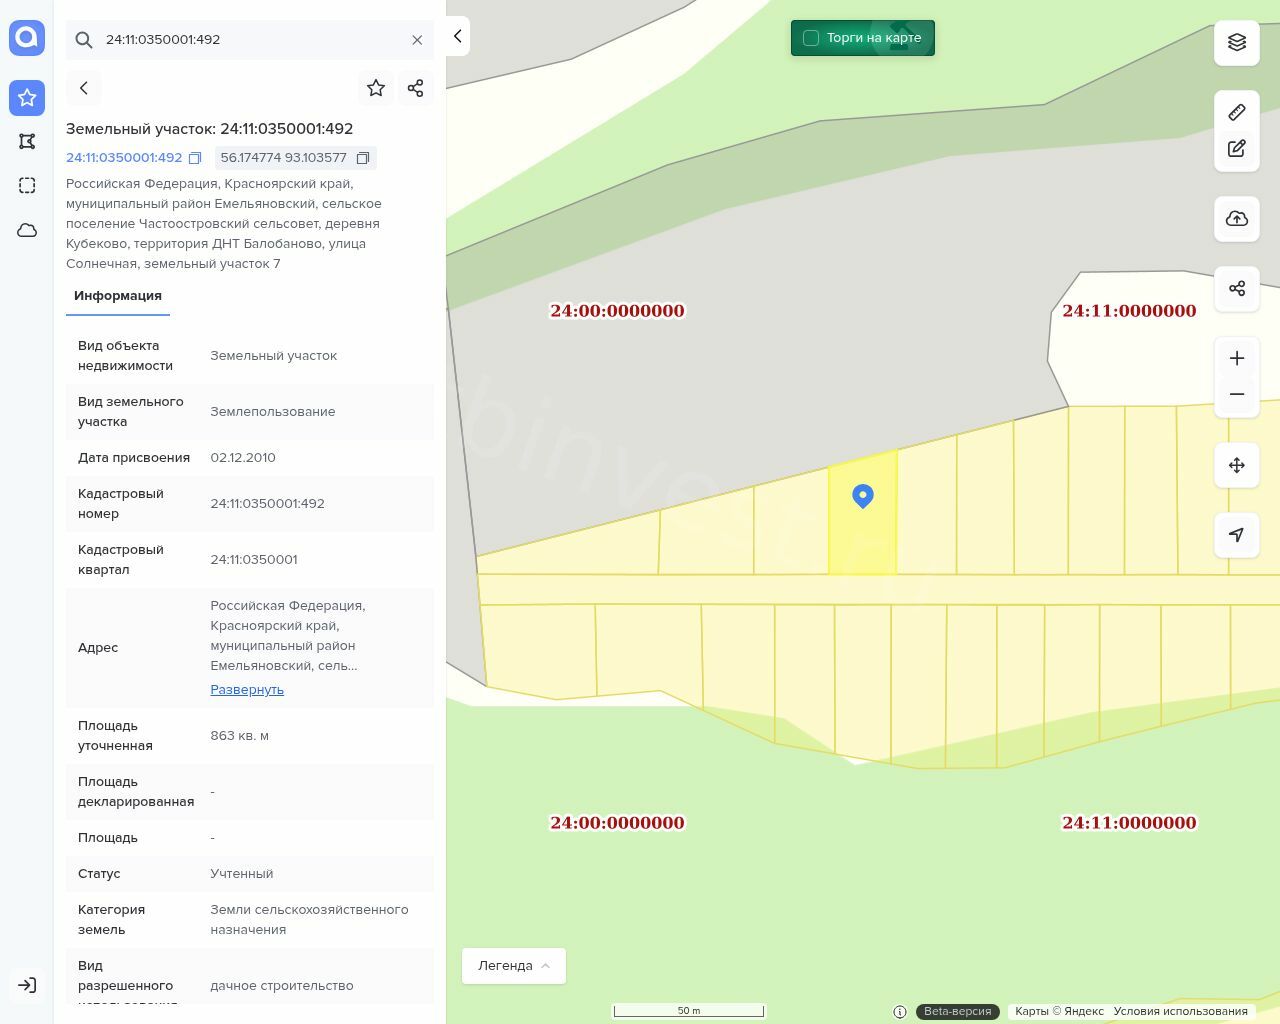The height and width of the screenshot is (1024, 1280).
Task: Open favorites section in left sidebar
Action: click(x=27, y=98)
